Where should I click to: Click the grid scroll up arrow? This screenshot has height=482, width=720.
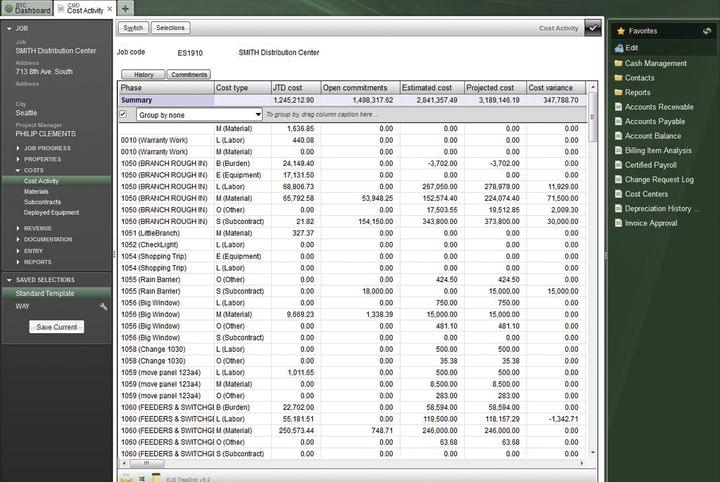pos(592,87)
